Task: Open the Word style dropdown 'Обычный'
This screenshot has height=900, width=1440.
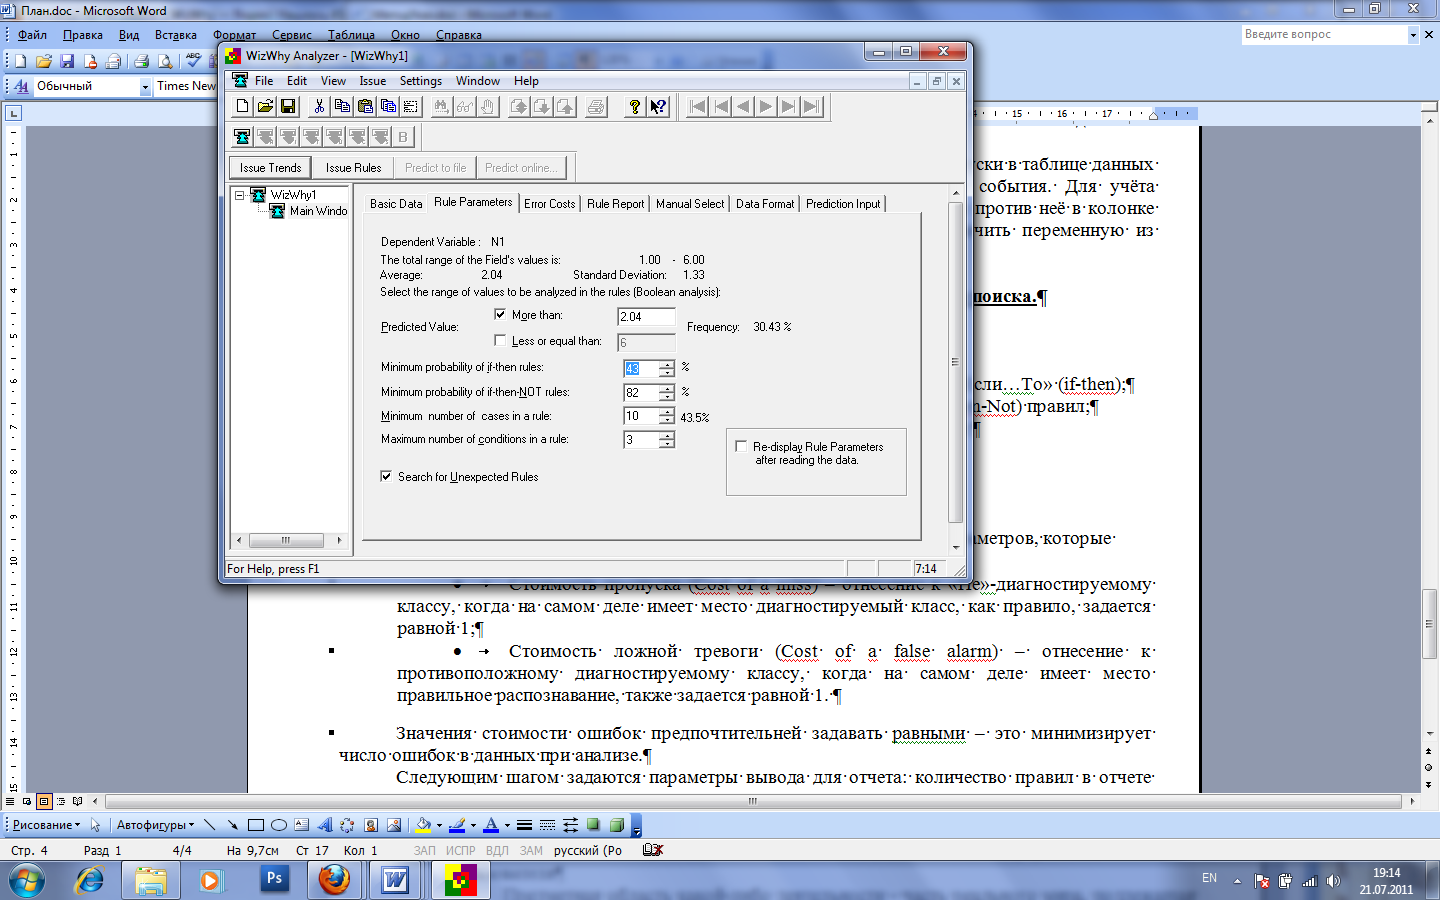Action: [145, 87]
